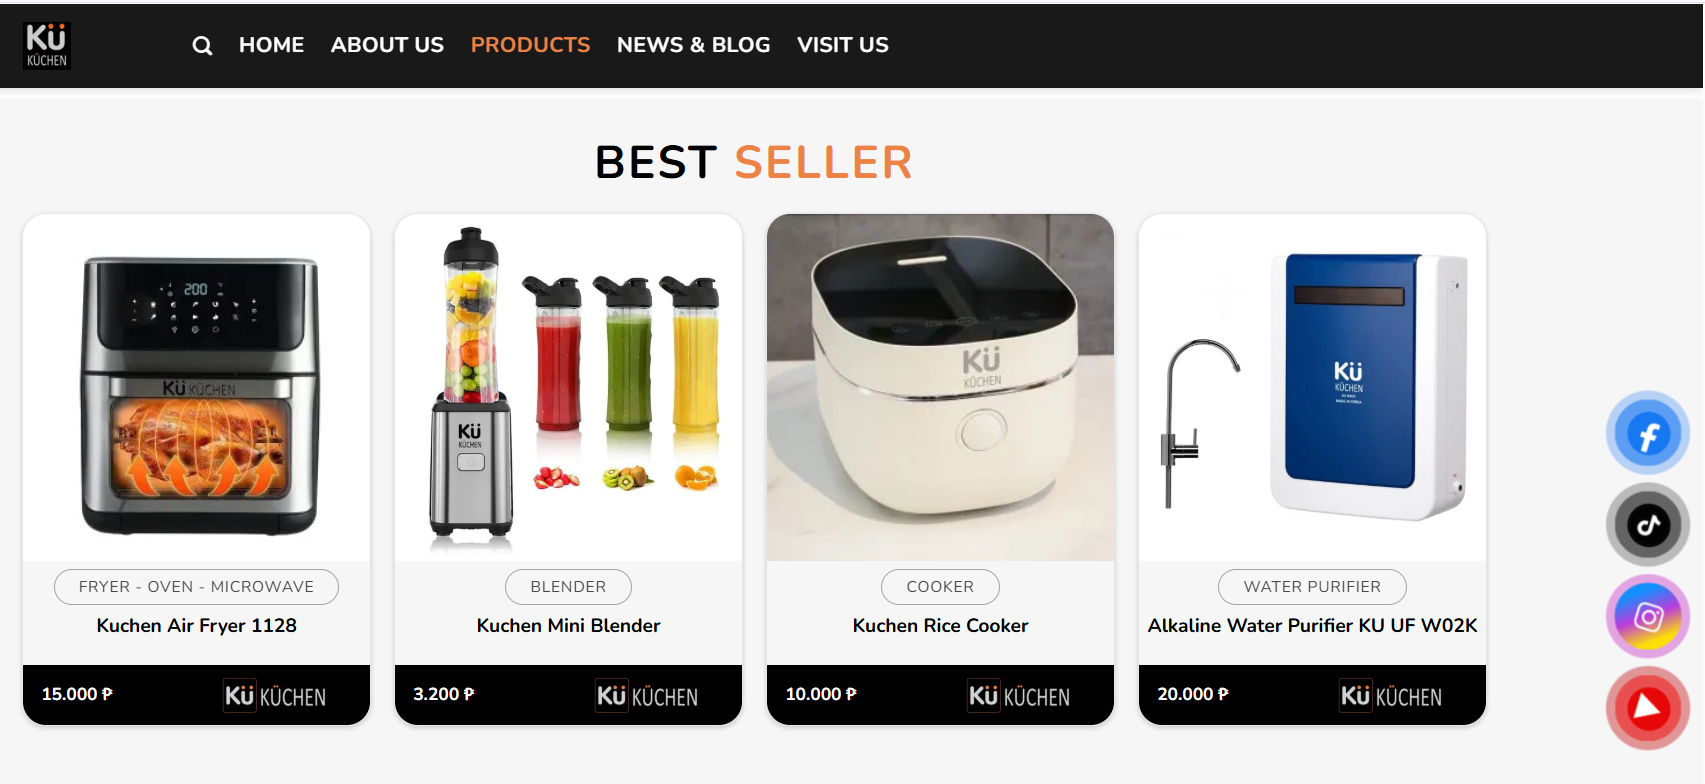Screen dimensions: 1705x784
Task: Open the TikTok floating social icon
Action: [1648, 524]
